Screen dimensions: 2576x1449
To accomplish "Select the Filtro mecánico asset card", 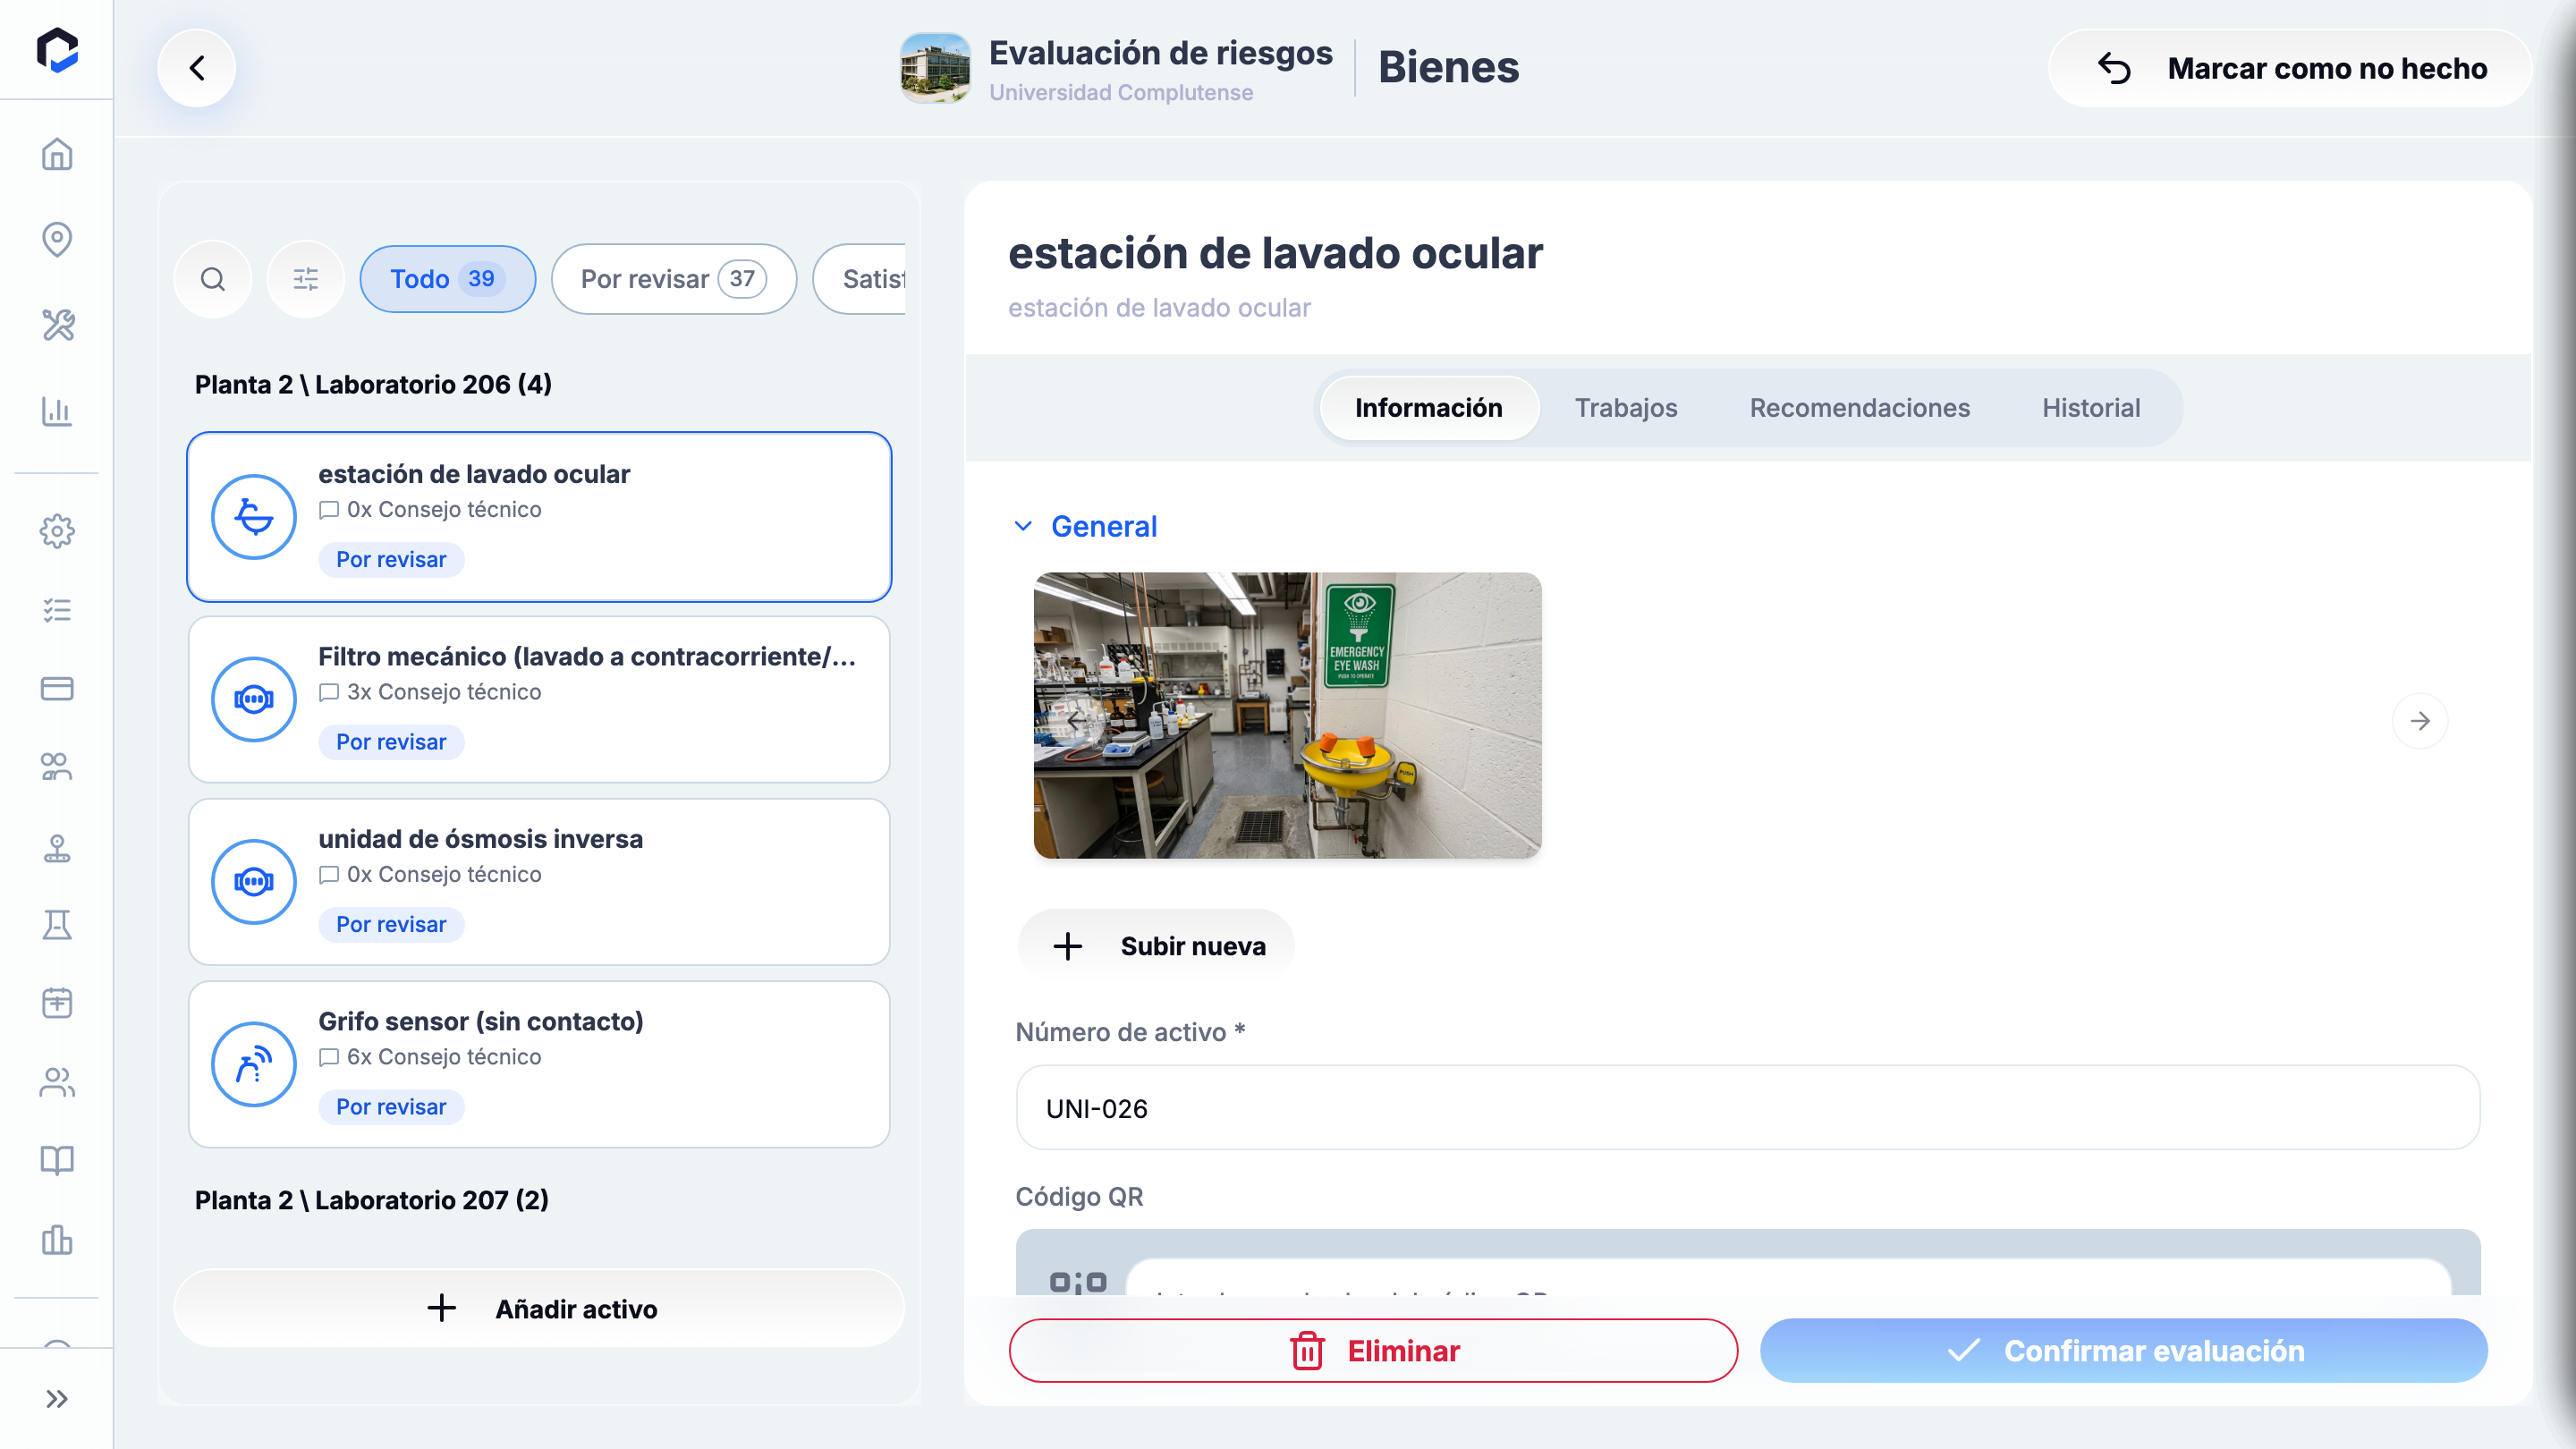I will (x=540, y=700).
